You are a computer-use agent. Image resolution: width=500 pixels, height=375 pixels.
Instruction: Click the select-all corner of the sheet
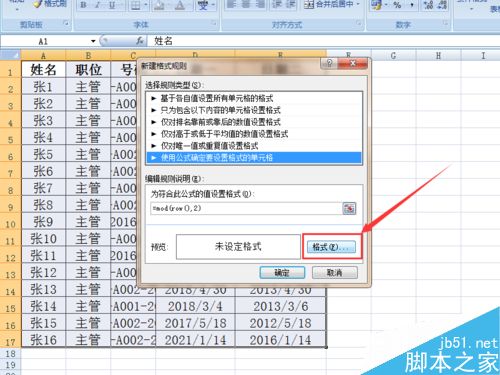[11, 55]
